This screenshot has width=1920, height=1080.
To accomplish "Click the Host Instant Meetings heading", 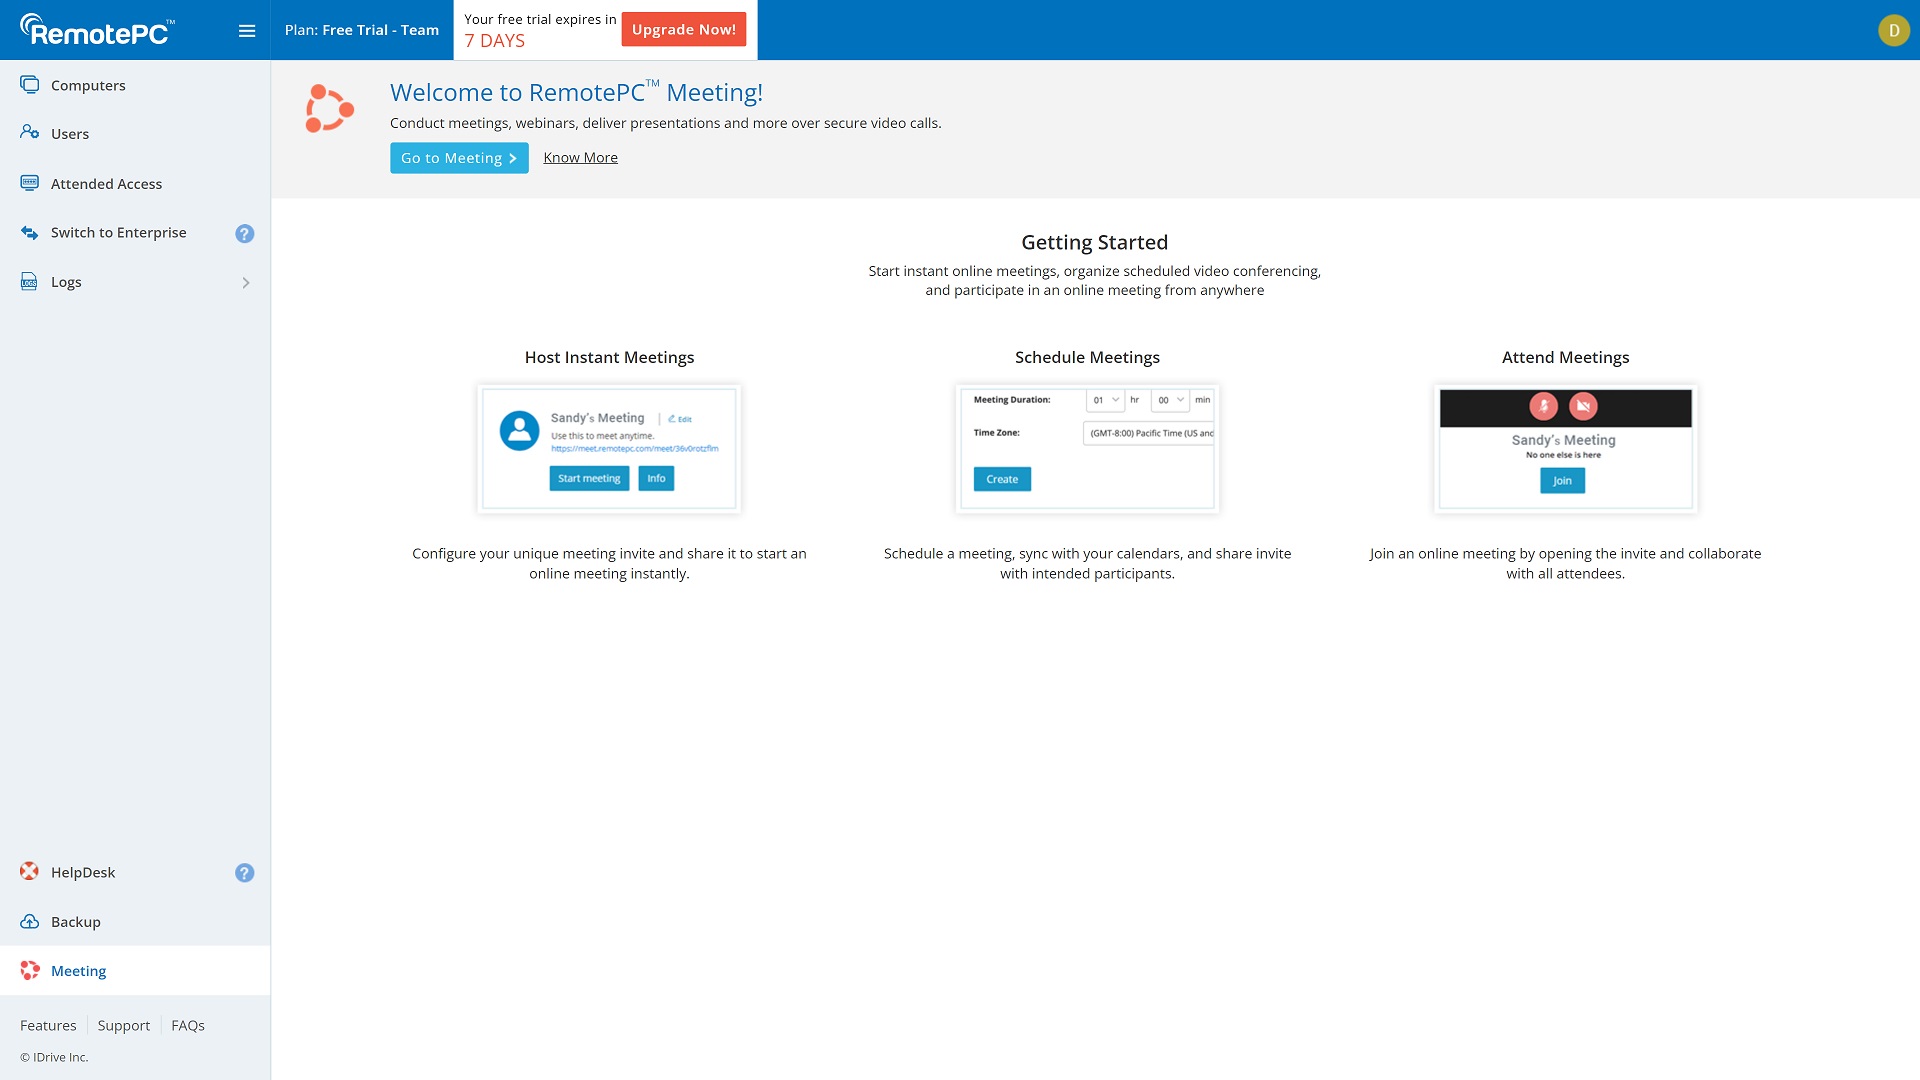I will [x=609, y=357].
